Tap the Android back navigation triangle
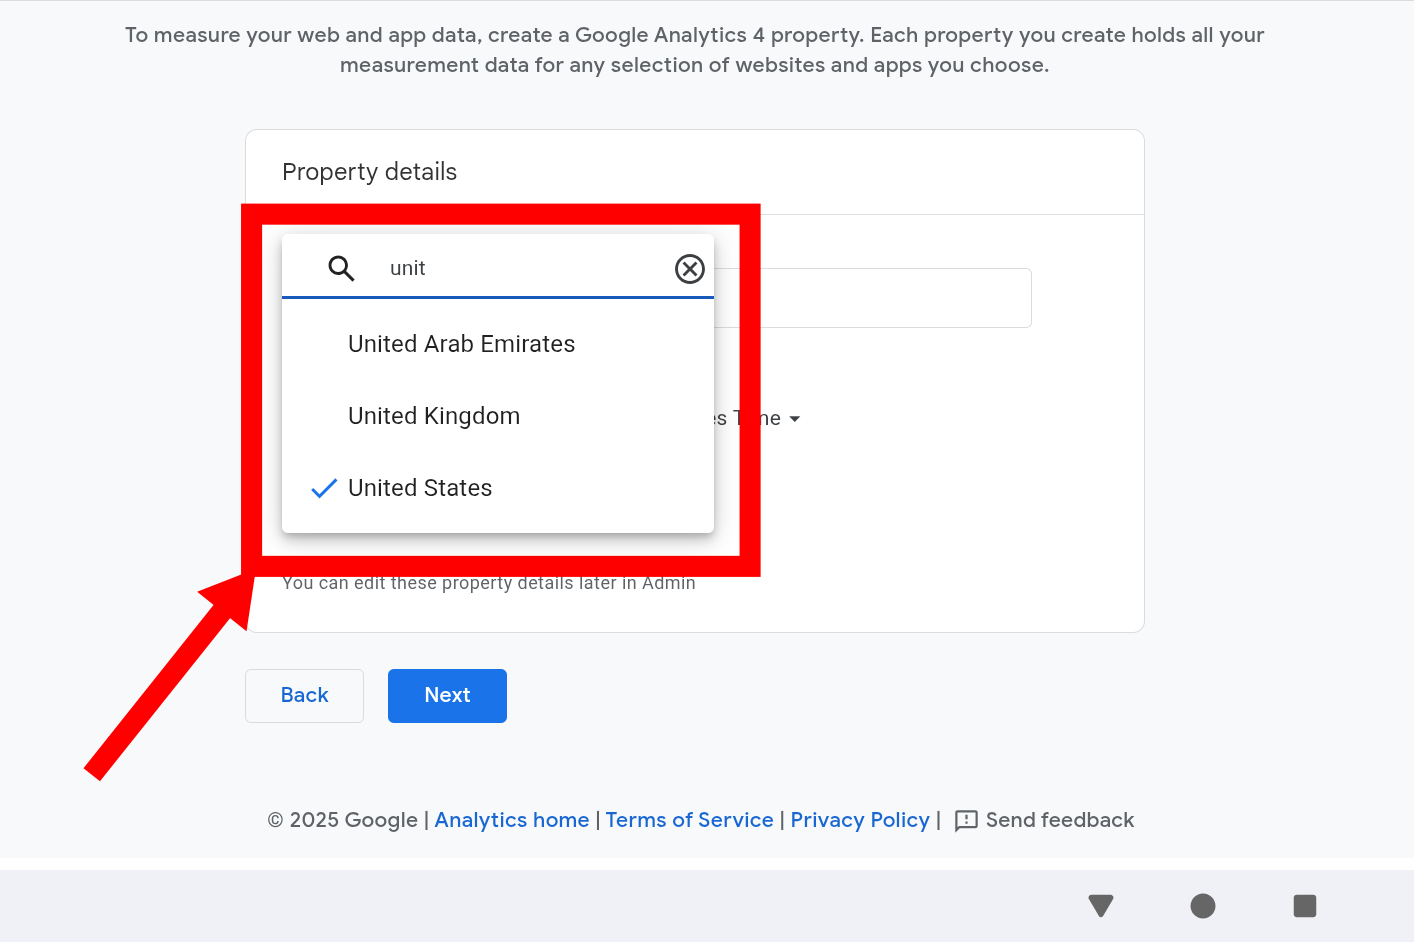 click(x=1101, y=906)
